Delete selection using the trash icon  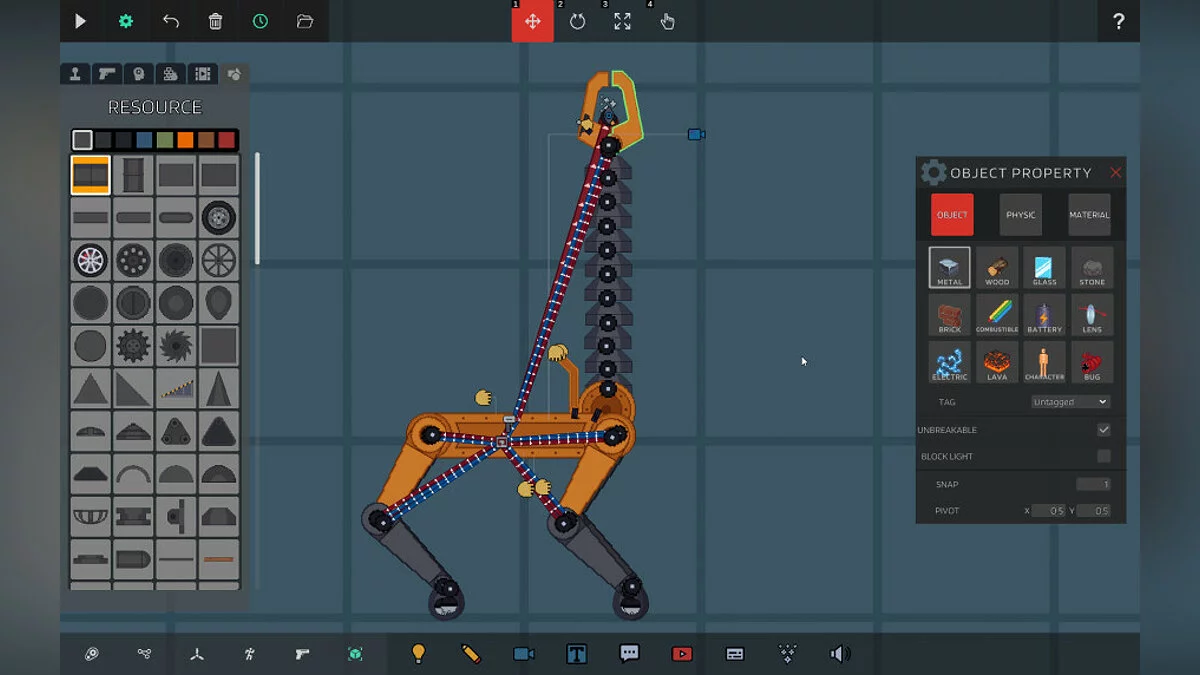215,21
